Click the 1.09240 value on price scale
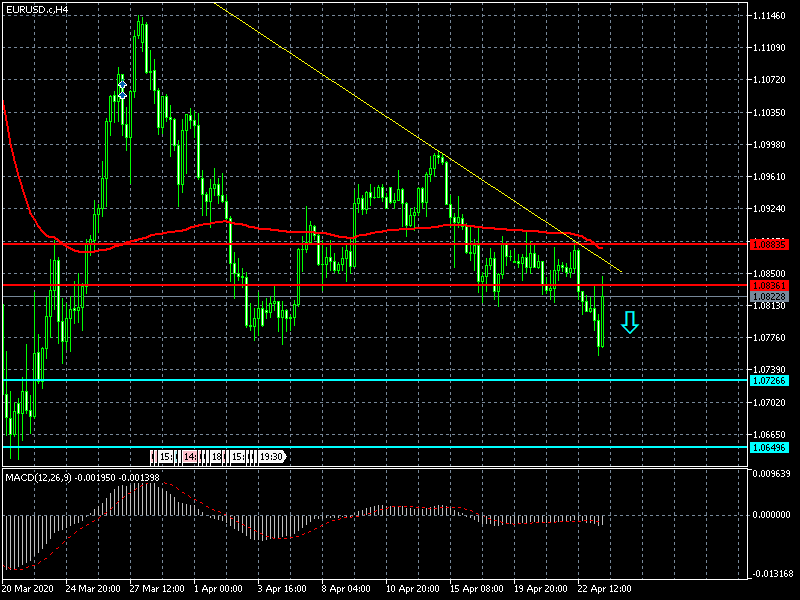The height and width of the screenshot is (600, 800). pyautogui.click(x=771, y=209)
